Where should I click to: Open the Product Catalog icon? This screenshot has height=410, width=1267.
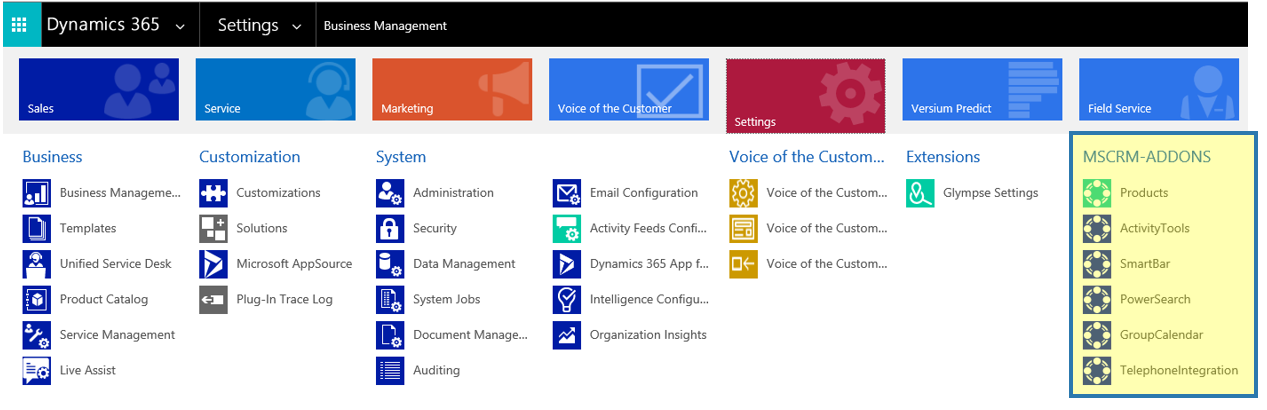36,300
